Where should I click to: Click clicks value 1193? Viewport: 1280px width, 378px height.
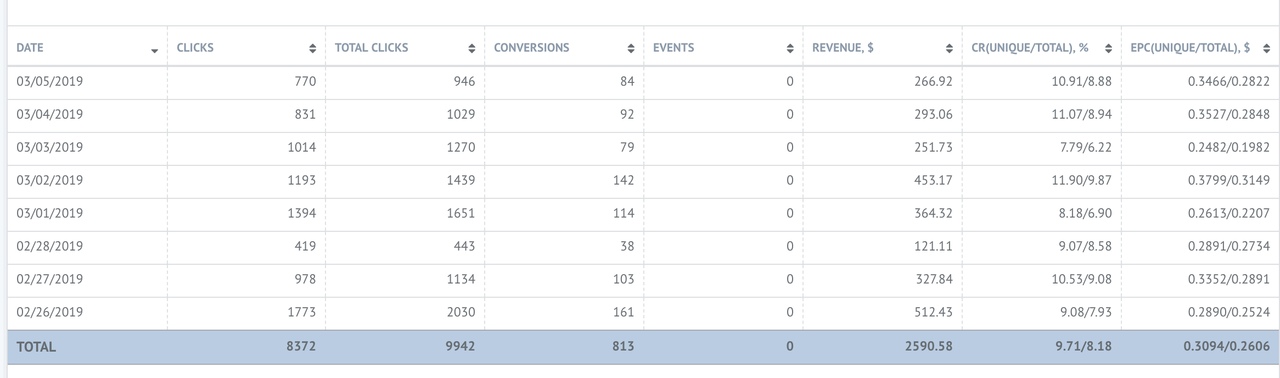pos(301,180)
